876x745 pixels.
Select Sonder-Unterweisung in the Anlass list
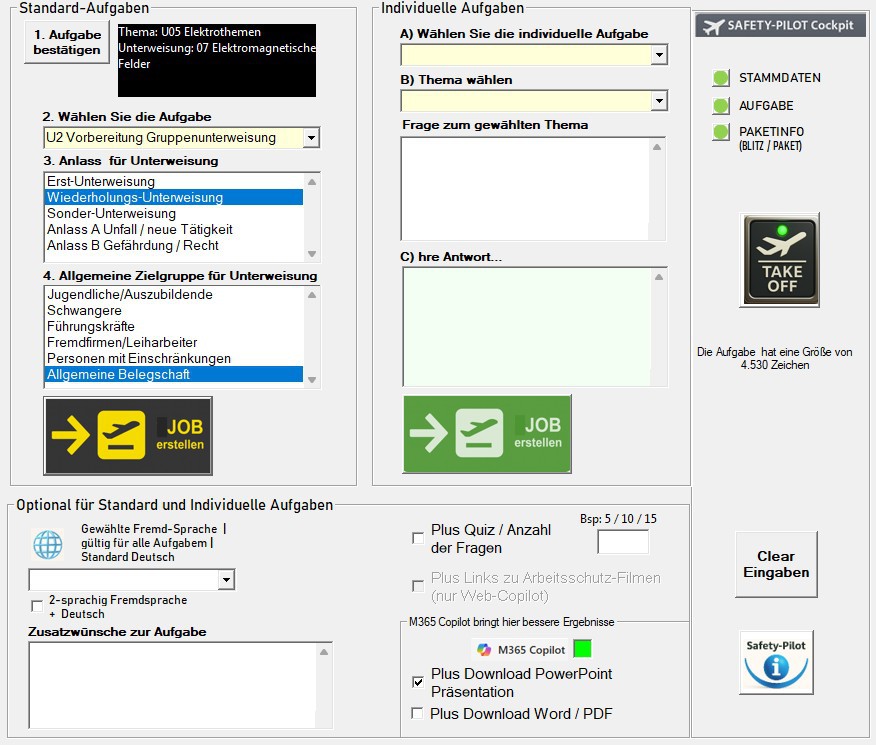[x=111, y=213]
